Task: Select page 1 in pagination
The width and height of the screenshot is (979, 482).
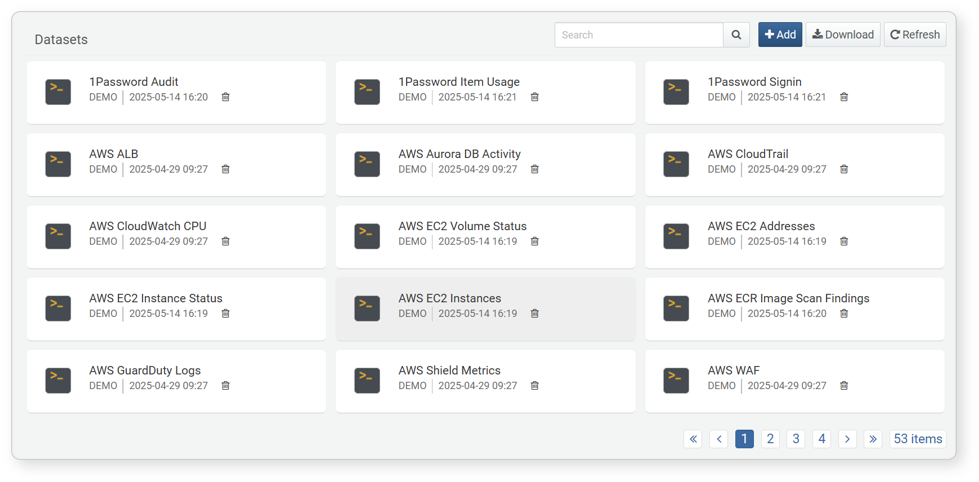Action: [744, 439]
